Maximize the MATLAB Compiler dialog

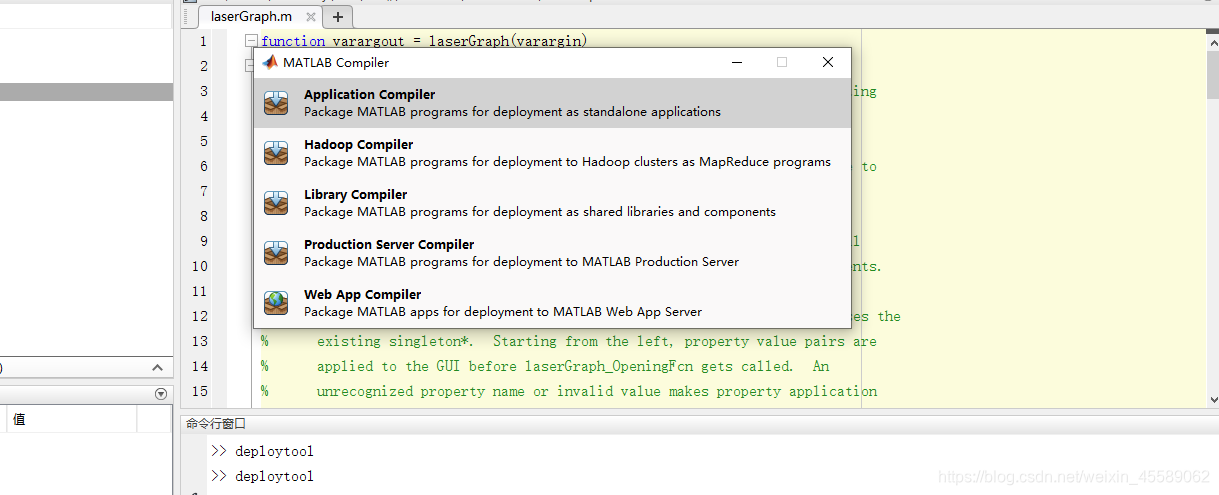click(x=782, y=62)
